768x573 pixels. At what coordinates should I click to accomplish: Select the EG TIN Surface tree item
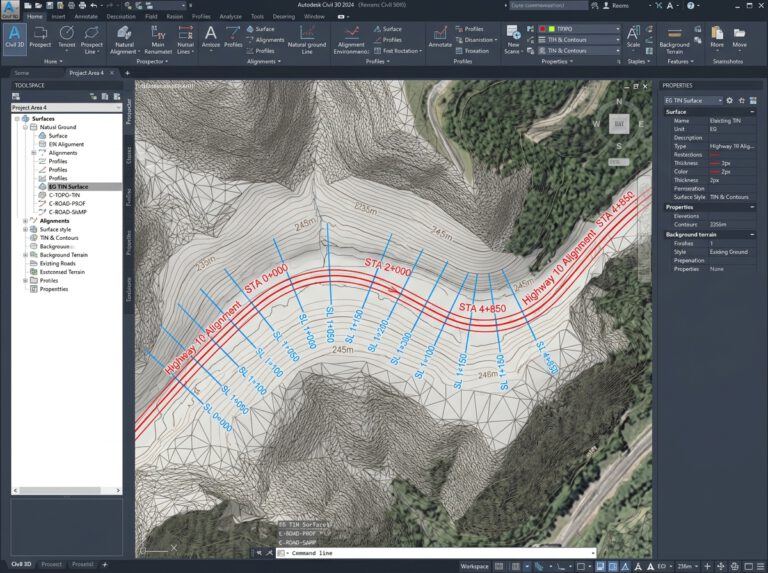68,187
